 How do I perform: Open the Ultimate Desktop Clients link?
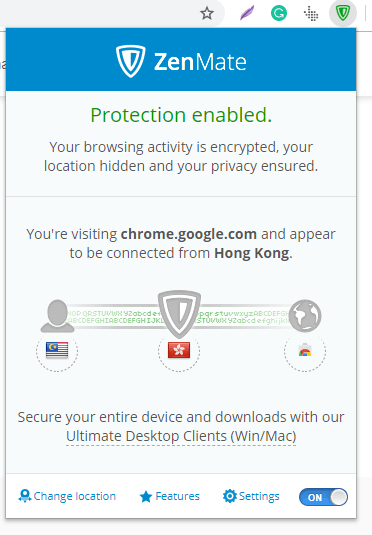click(181, 436)
